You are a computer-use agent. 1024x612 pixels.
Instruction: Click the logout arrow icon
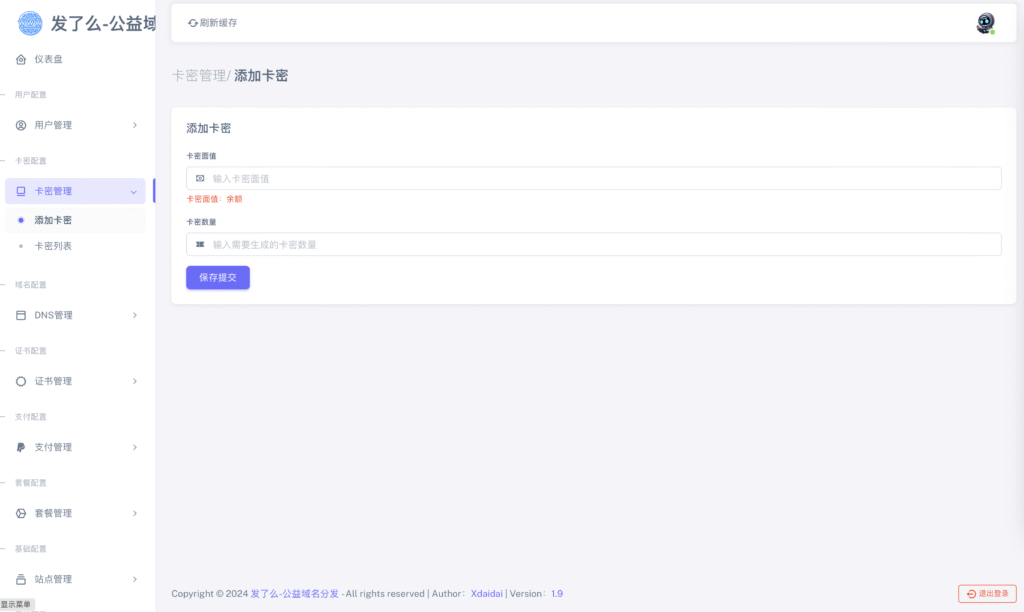971,594
